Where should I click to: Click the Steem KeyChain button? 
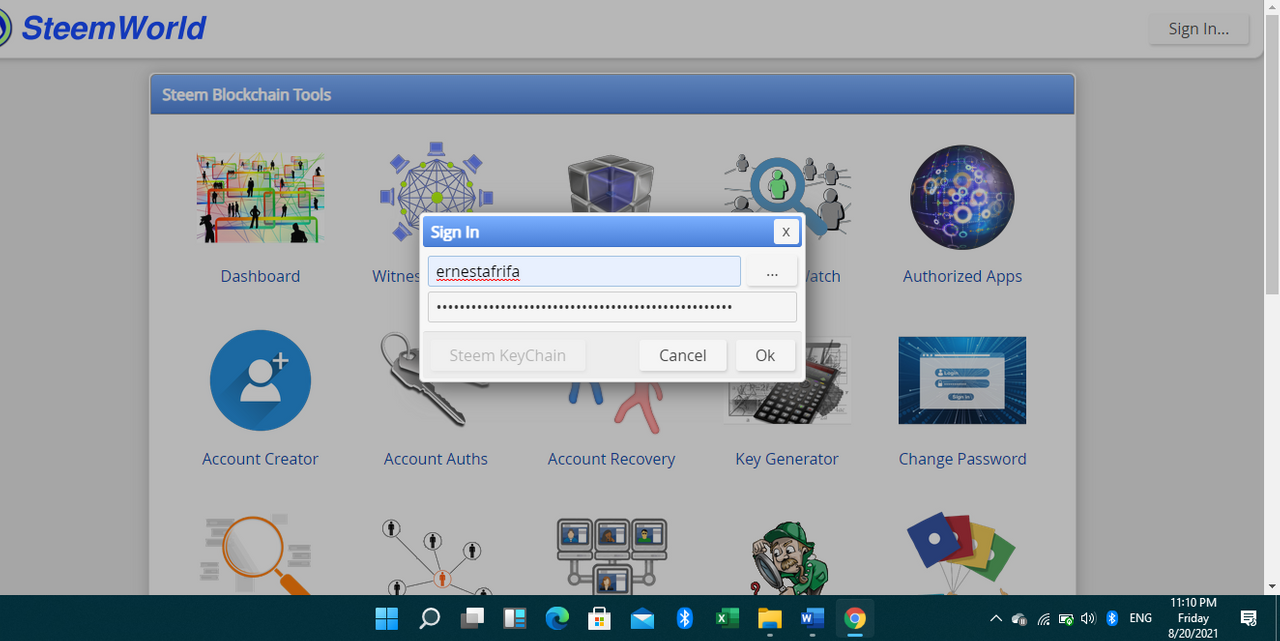tap(508, 355)
